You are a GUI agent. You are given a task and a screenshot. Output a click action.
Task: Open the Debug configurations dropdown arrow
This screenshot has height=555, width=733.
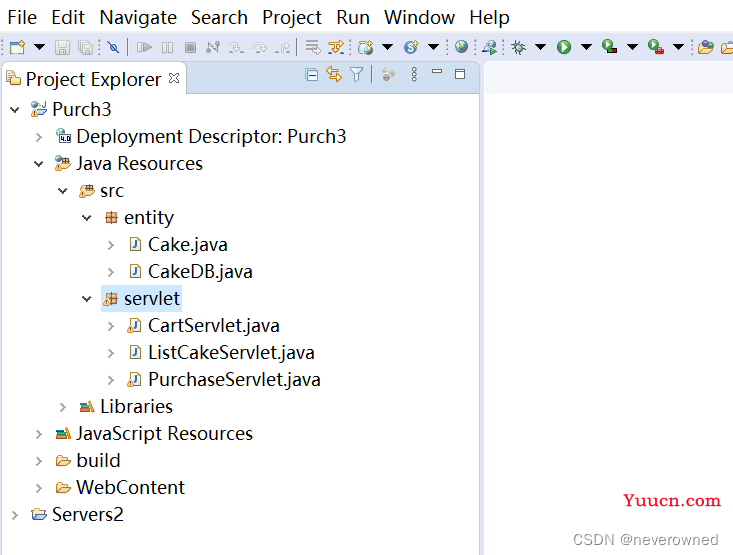tap(540, 47)
